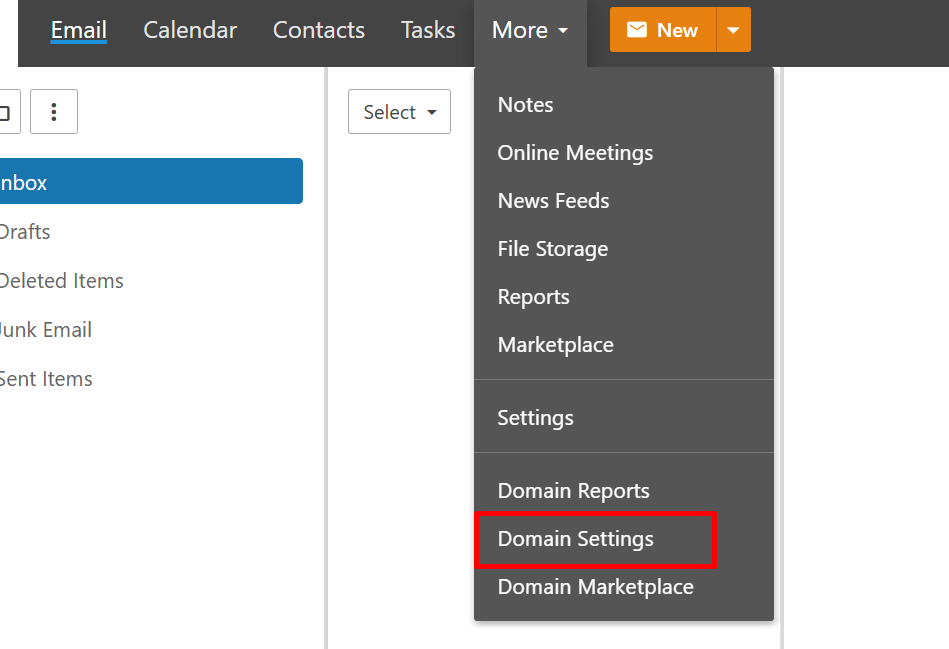Viewport: 949px width, 649px height.
Task: Compose a new email with New button
Action: coord(663,30)
